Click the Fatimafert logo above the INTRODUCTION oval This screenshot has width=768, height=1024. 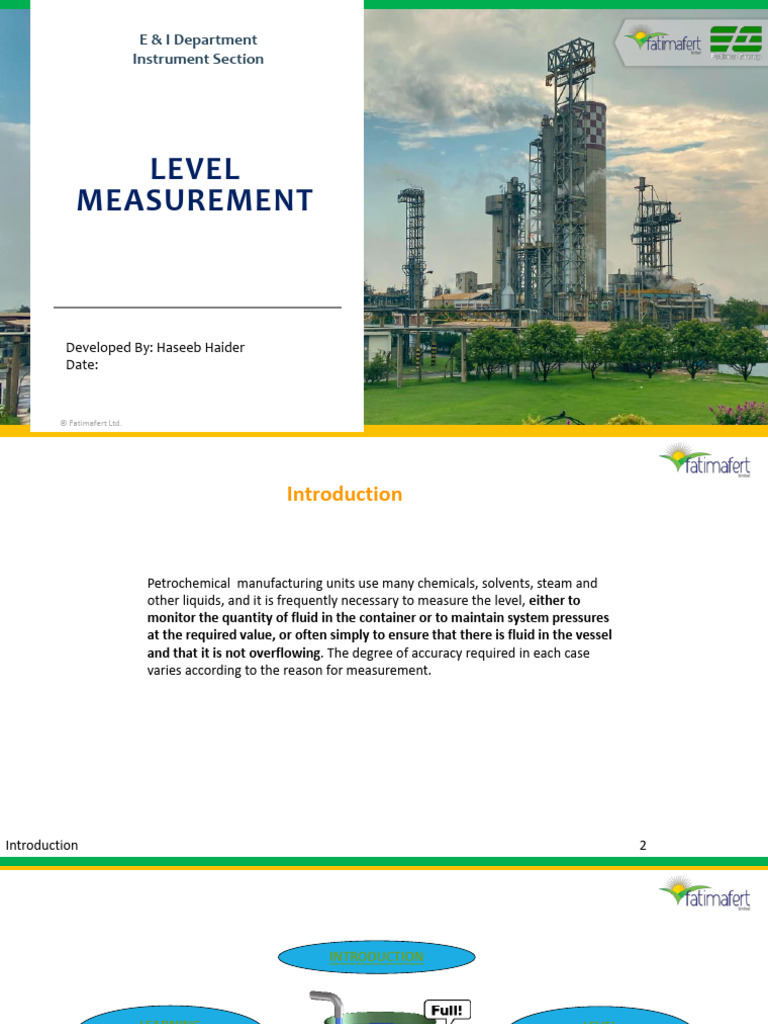click(705, 893)
